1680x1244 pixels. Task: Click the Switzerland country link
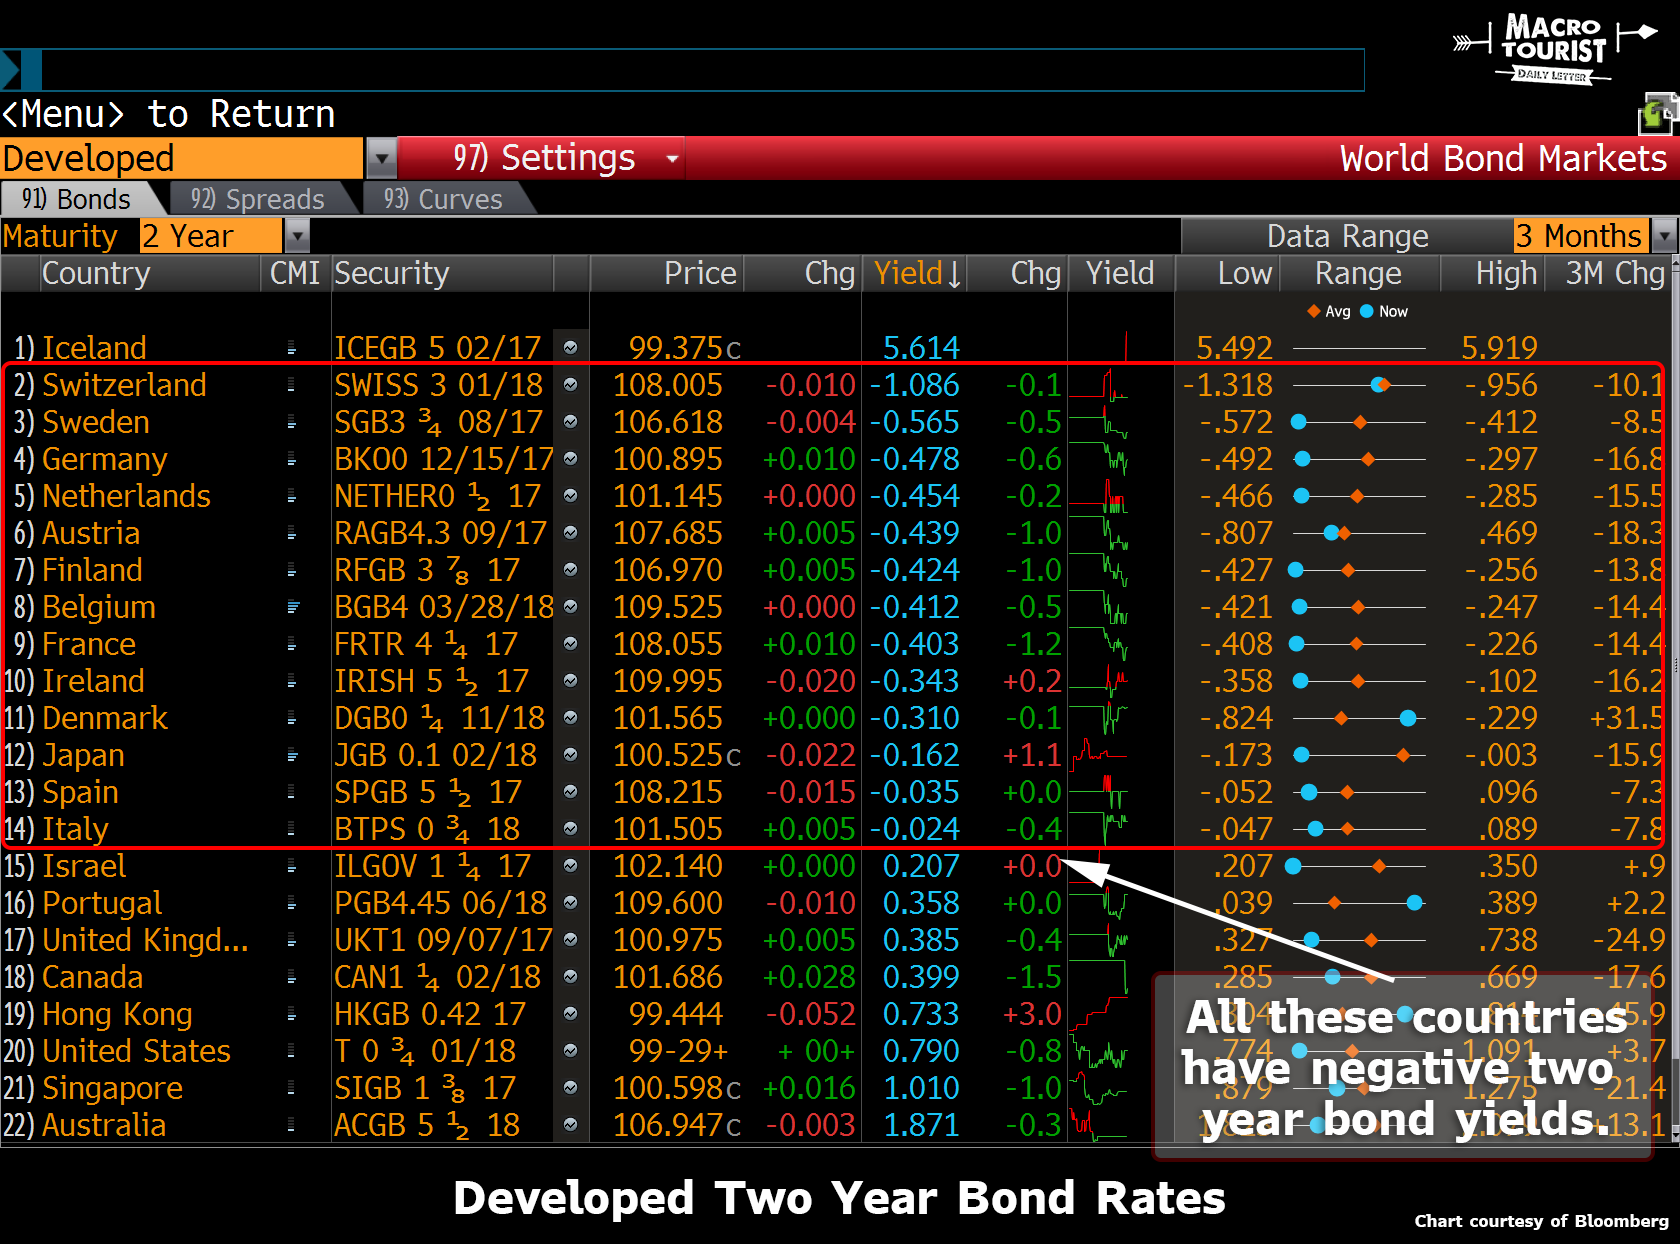124,385
